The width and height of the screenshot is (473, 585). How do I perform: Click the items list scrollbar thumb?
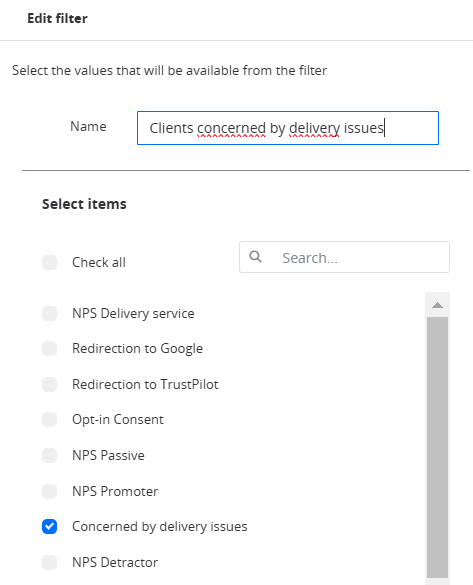coord(437,447)
